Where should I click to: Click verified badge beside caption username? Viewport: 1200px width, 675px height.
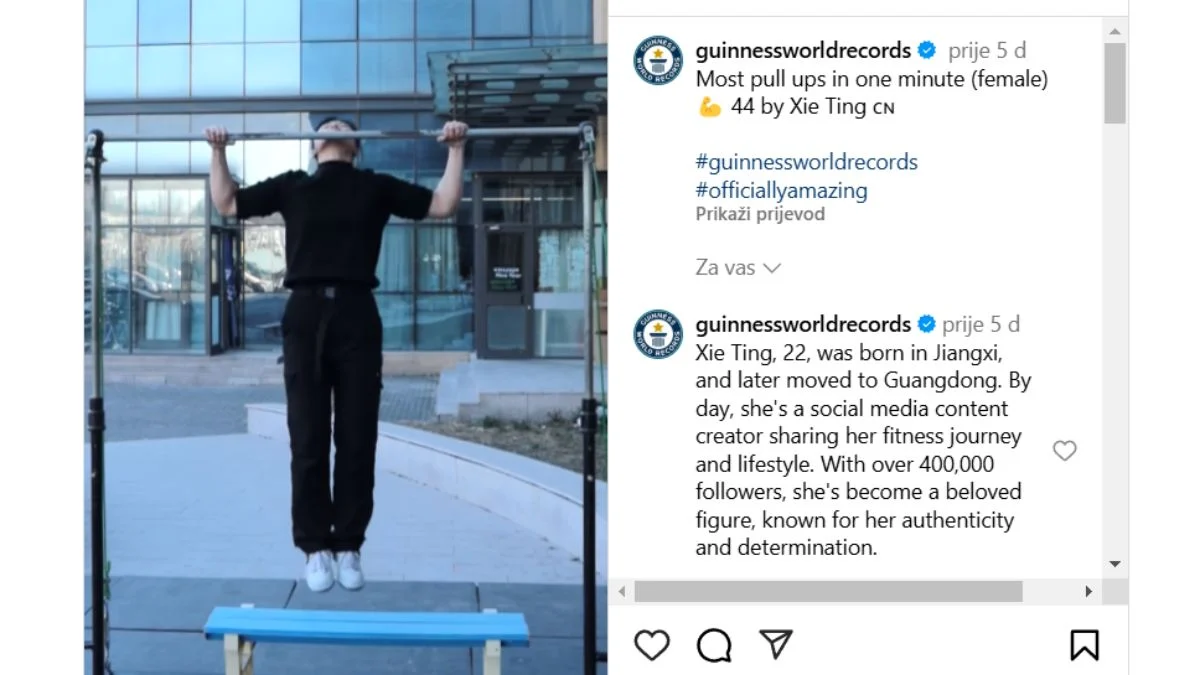tap(927, 50)
